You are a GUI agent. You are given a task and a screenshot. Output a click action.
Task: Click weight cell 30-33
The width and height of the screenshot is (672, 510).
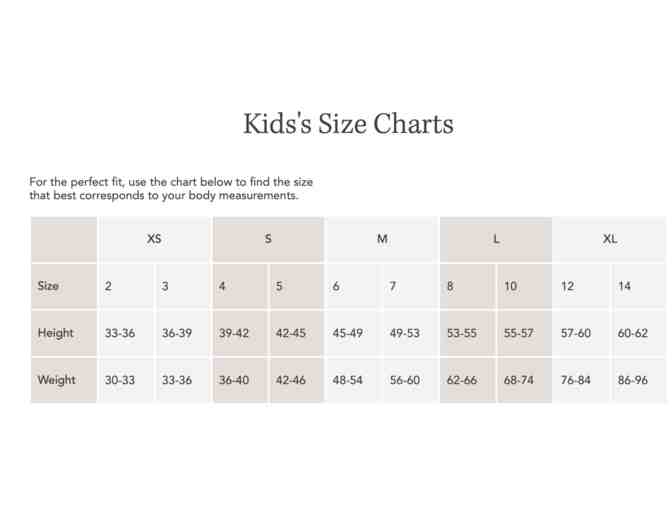coord(120,380)
